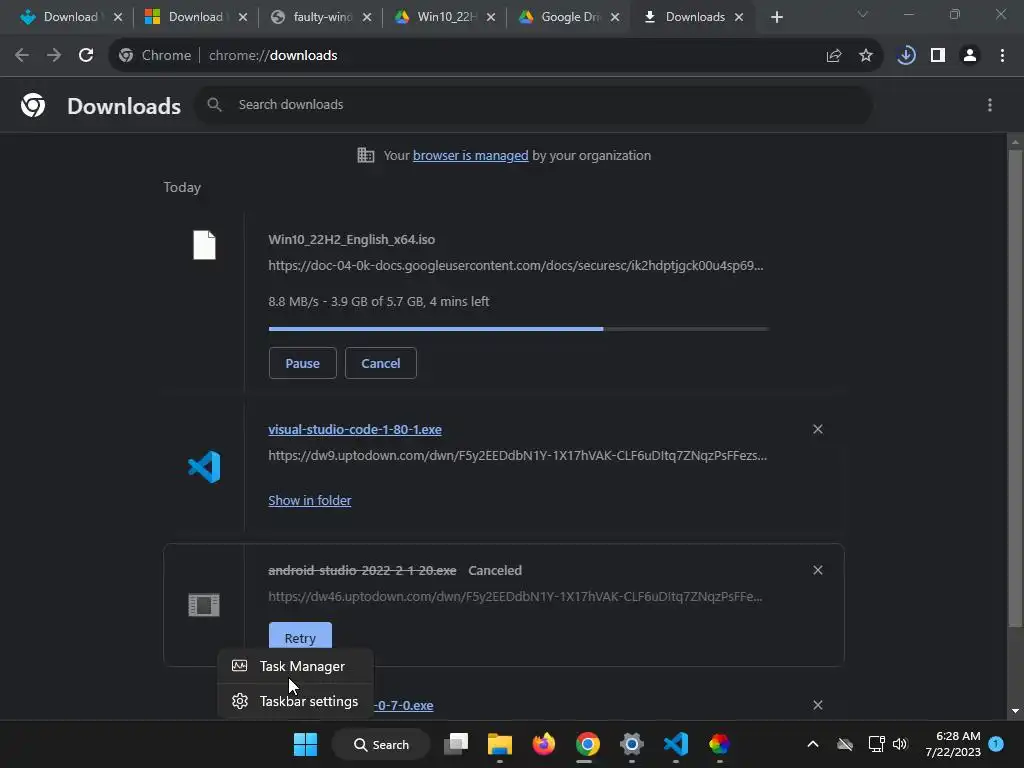Screen dimensions: 1024x768
Task: Go back using the browser back arrow
Action: (22, 56)
